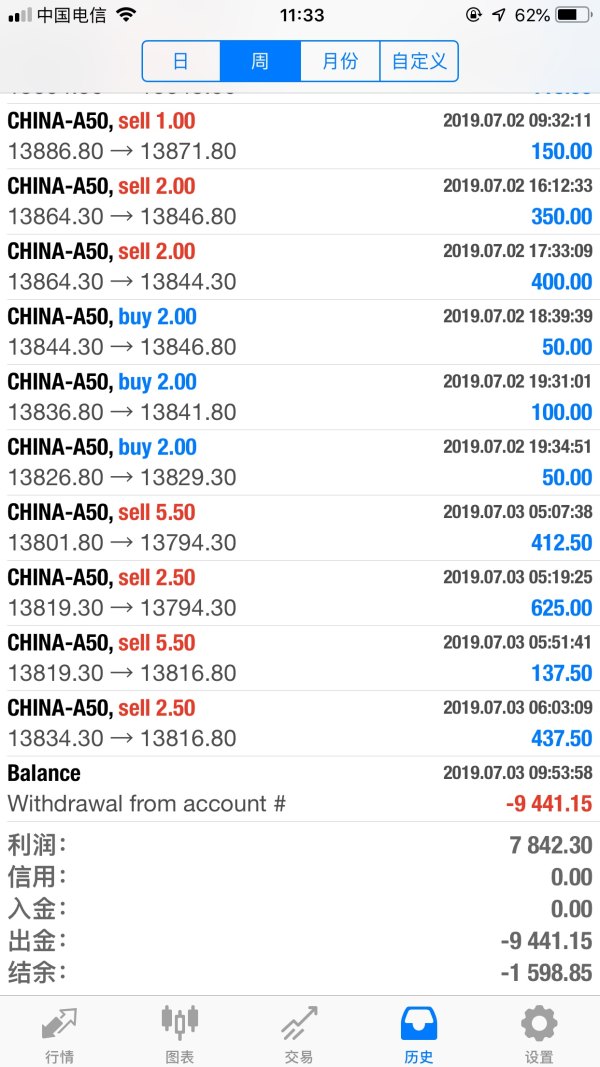
Task: Switch to the 日 day filter
Action: (x=181, y=61)
